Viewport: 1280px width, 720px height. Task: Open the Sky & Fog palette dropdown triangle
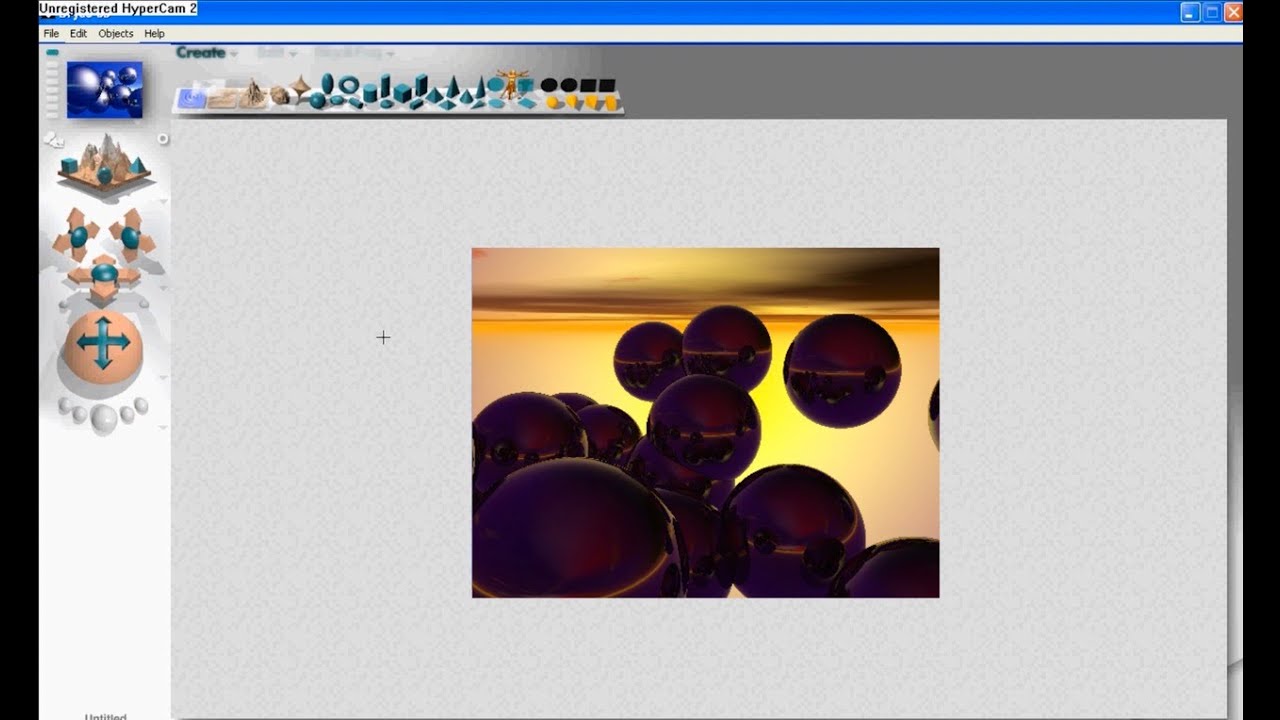[x=390, y=54]
